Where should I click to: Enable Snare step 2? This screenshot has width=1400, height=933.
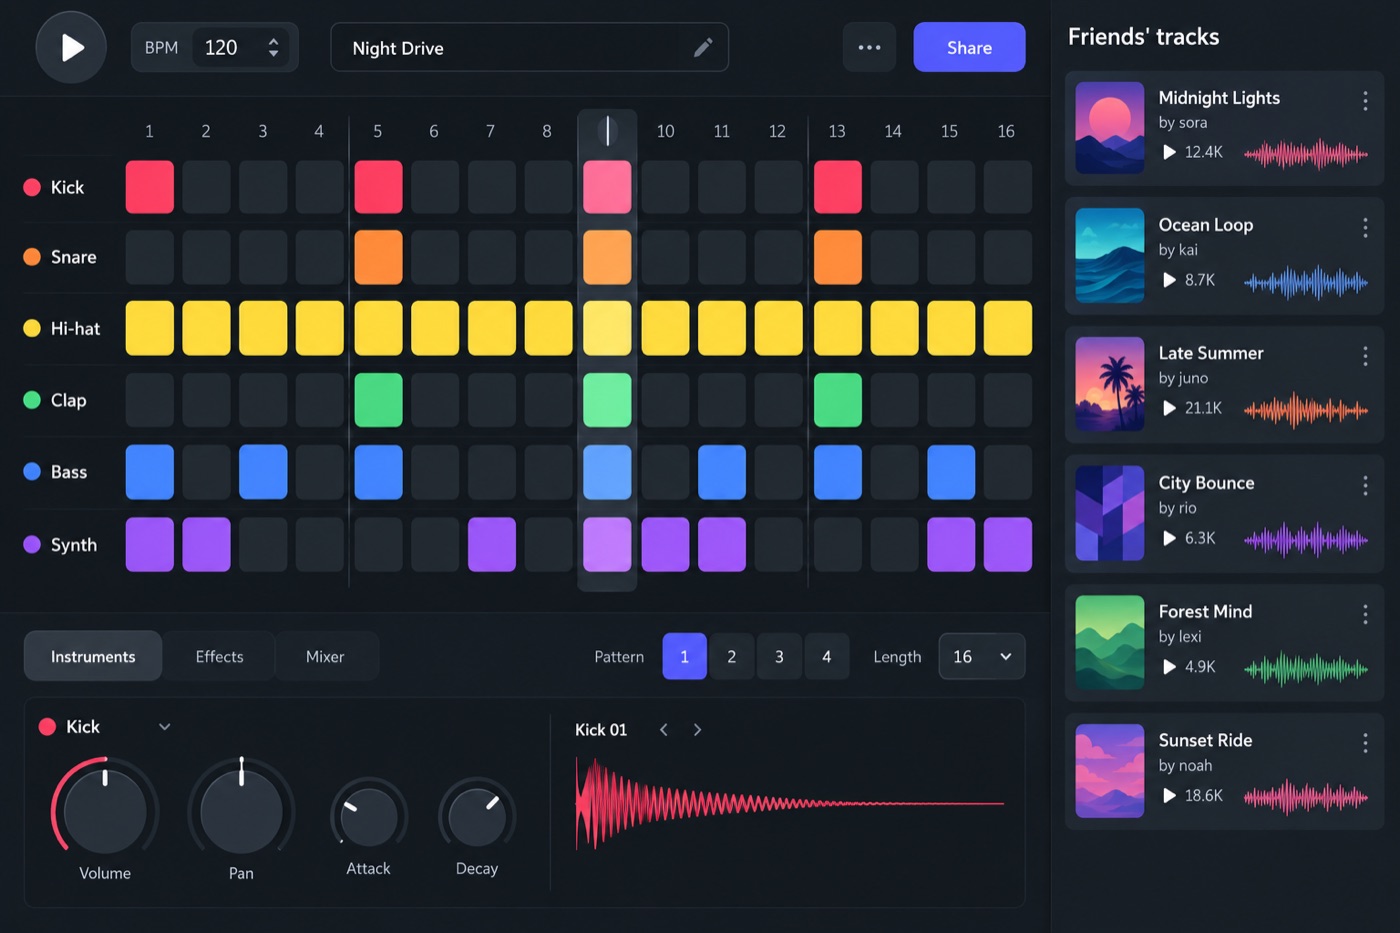click(x=206, y=257)
